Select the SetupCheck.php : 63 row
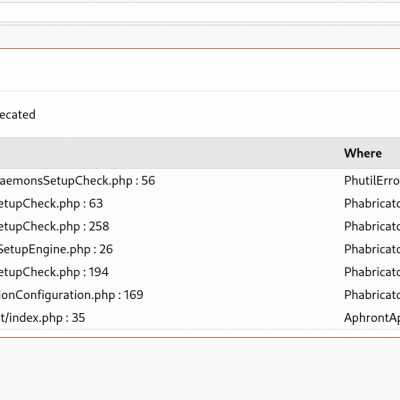400x400 pixels. [x=51, y=204]
